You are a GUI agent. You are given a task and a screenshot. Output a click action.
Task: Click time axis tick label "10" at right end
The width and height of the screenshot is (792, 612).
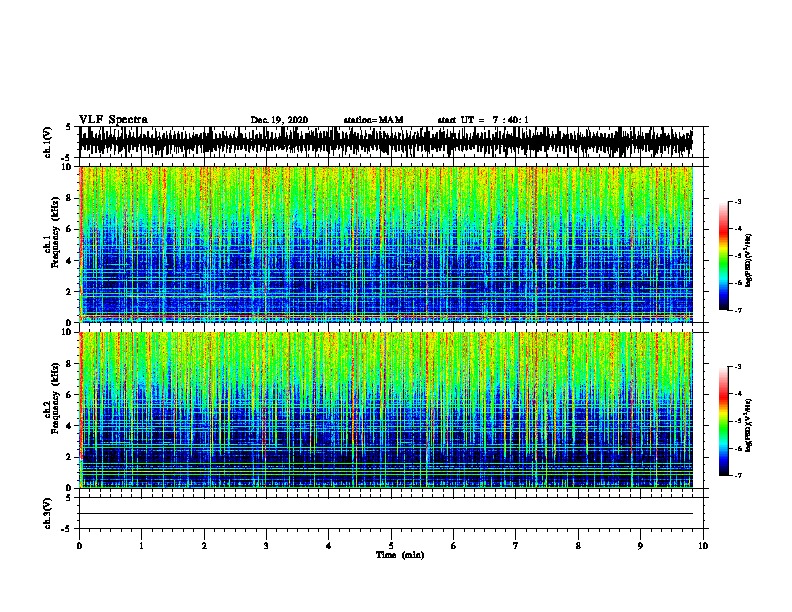click(703, 546)
